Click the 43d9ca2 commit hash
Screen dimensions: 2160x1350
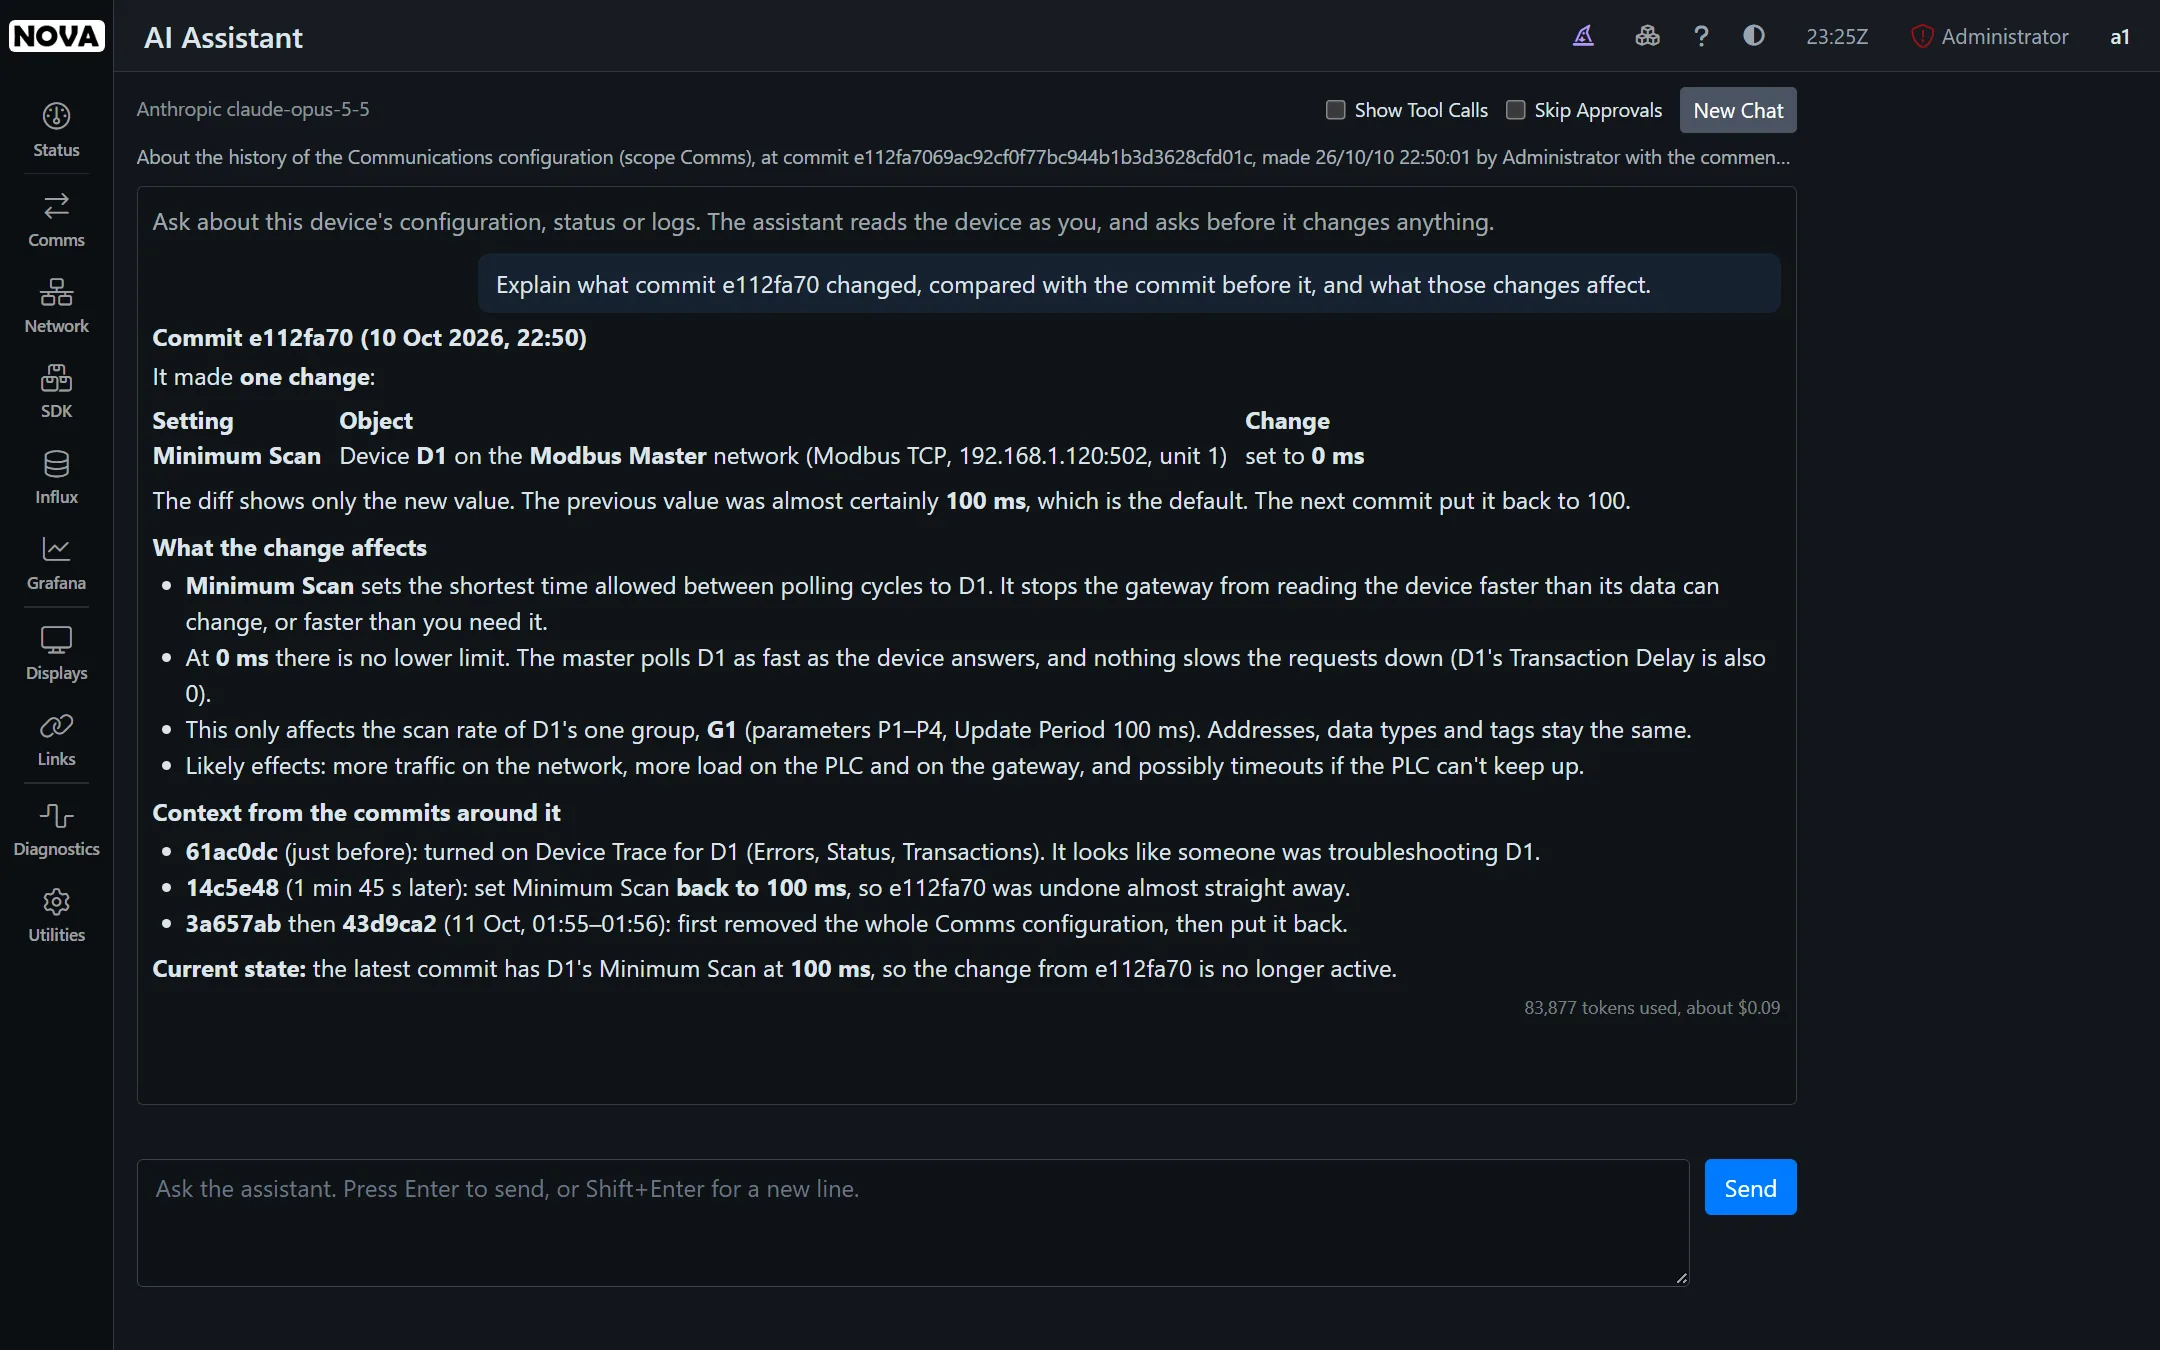coord(389,924)
